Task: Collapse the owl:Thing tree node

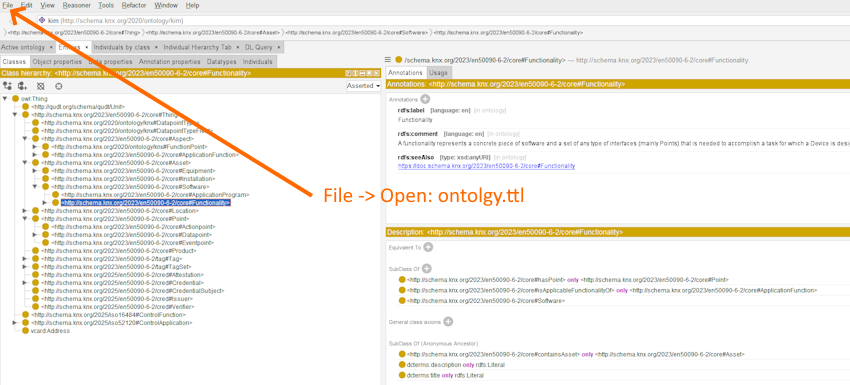Action: pyautogui.click(x=5, y=99)
